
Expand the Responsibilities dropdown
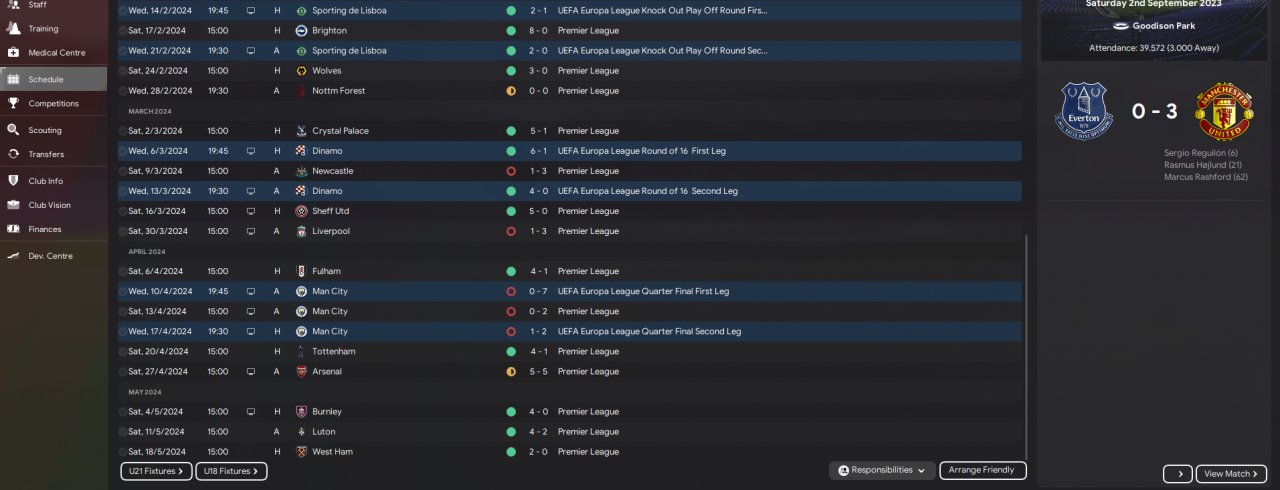(x=882, y=470)
